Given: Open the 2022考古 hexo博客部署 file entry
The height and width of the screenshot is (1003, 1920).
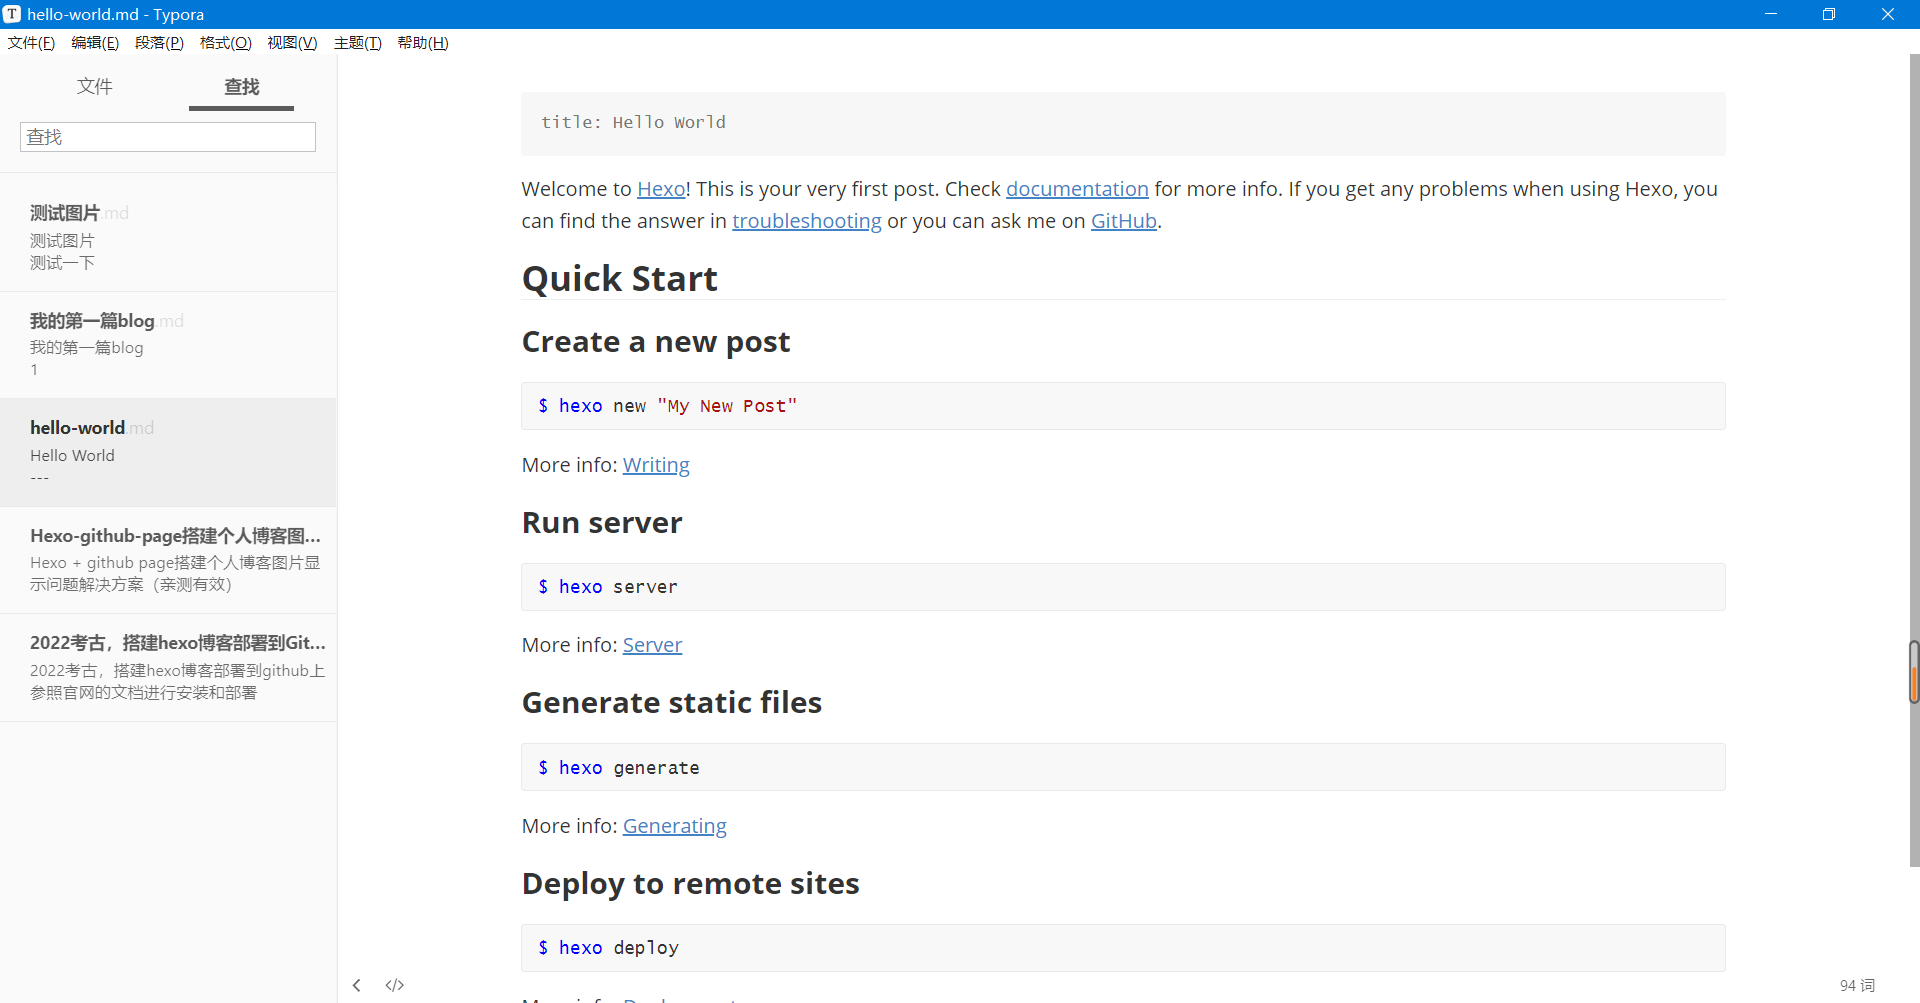Looking at the screenshot, I should pyautogui.click(x=168, y=668).
